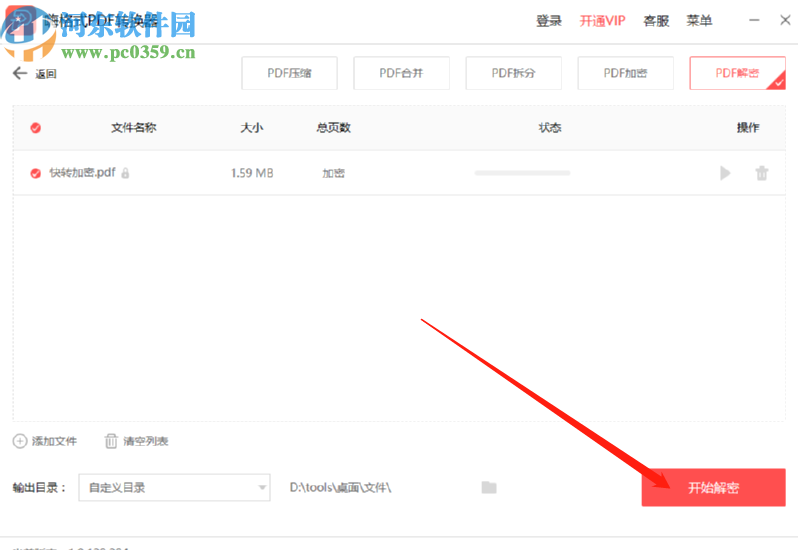Minimize the converter window
The height and width of the screenshot is (550, 798).
click(x=754, y=20)
